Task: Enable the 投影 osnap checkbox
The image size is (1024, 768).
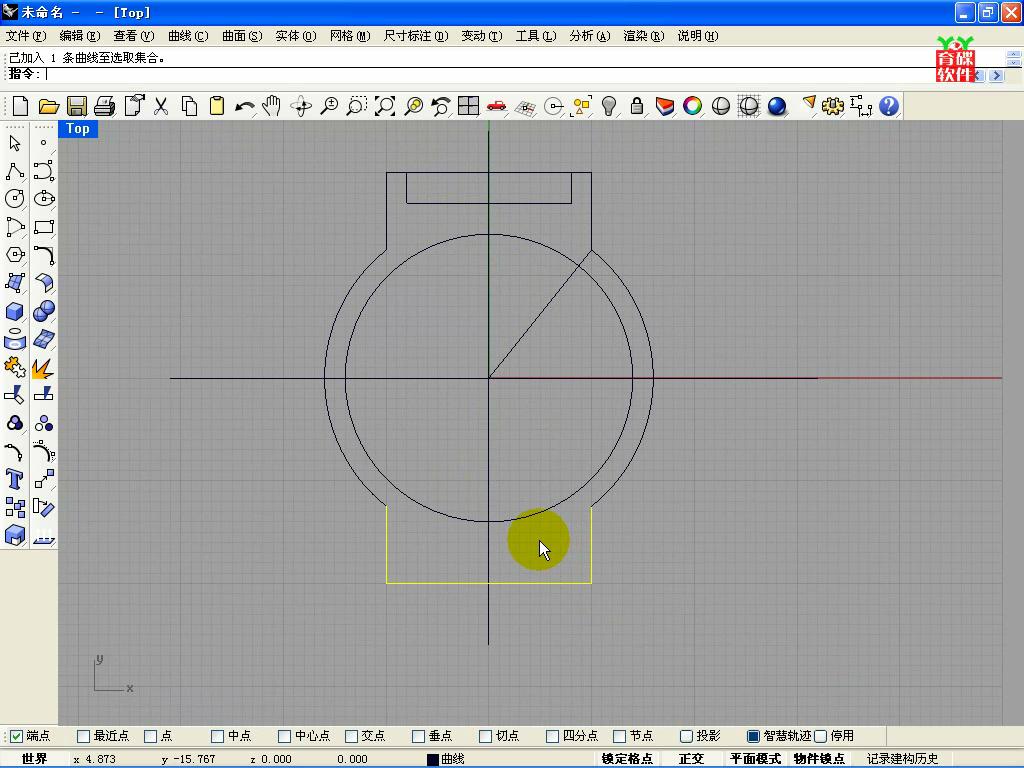Action: pos(686,736)
